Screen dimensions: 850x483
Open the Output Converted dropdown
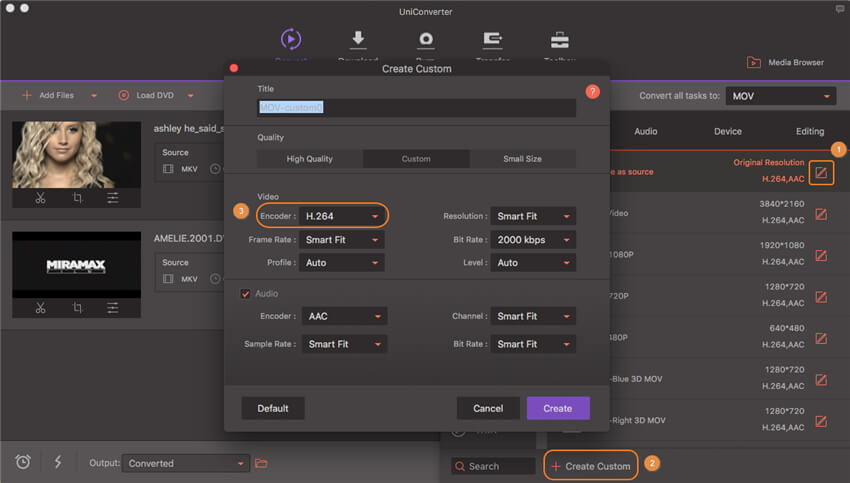186,463
